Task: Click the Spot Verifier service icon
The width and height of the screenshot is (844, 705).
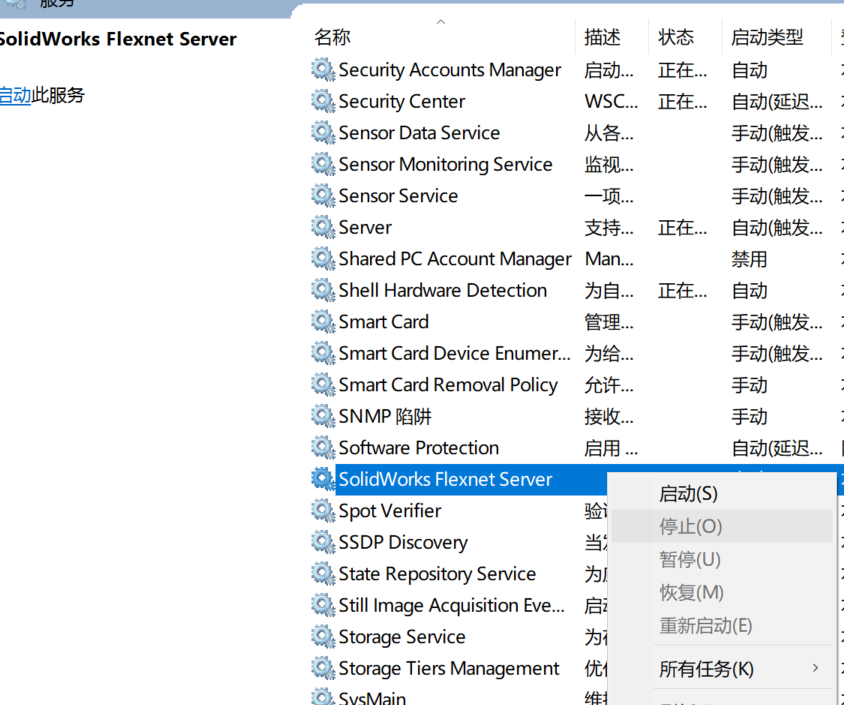Action: point(323,510)
